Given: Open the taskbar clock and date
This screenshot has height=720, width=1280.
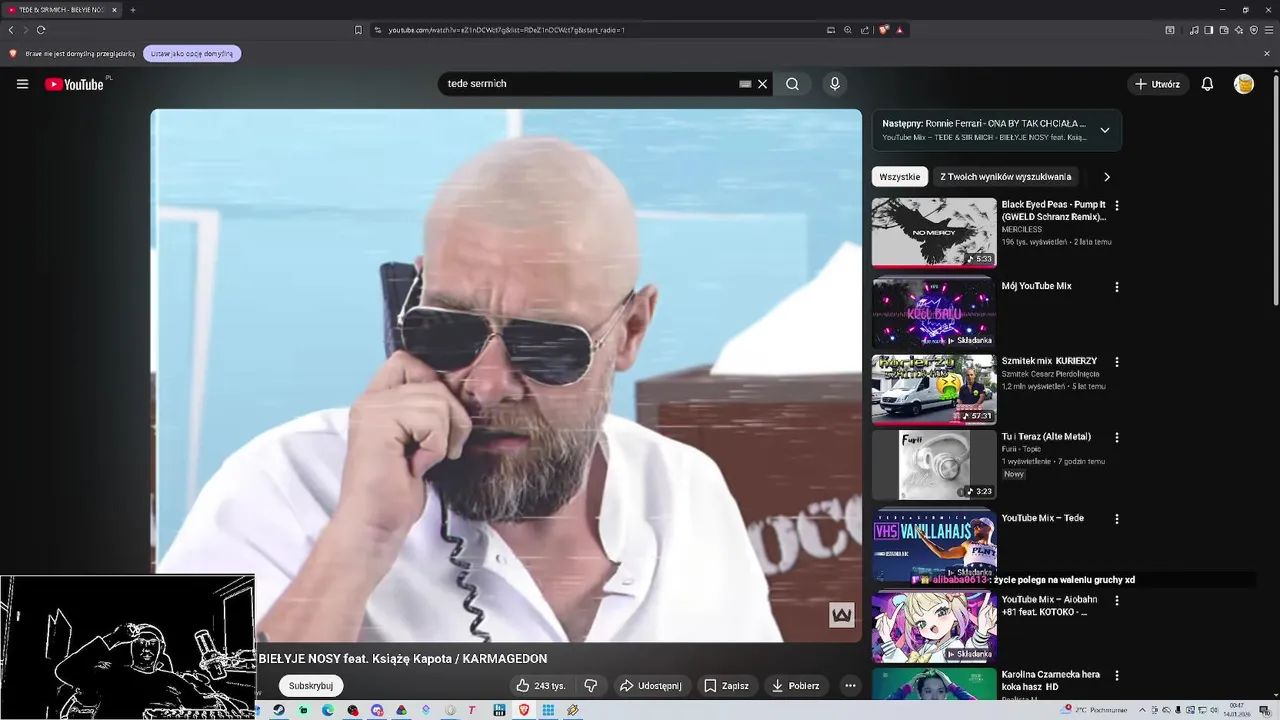Looking at the screenshot, I should click(x=1237, y=710).
